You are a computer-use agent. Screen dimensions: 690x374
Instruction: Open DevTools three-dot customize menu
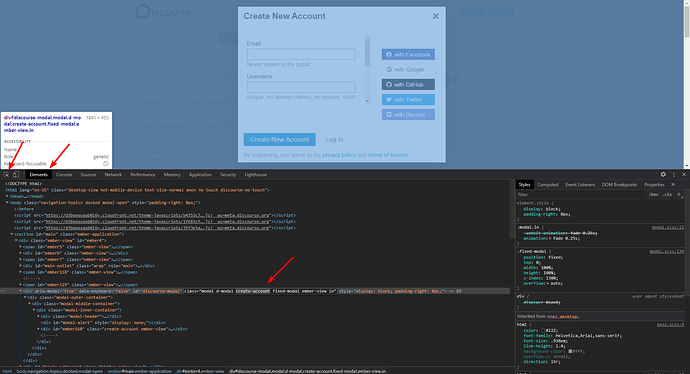pyautogui.click(x=674, y=175)
